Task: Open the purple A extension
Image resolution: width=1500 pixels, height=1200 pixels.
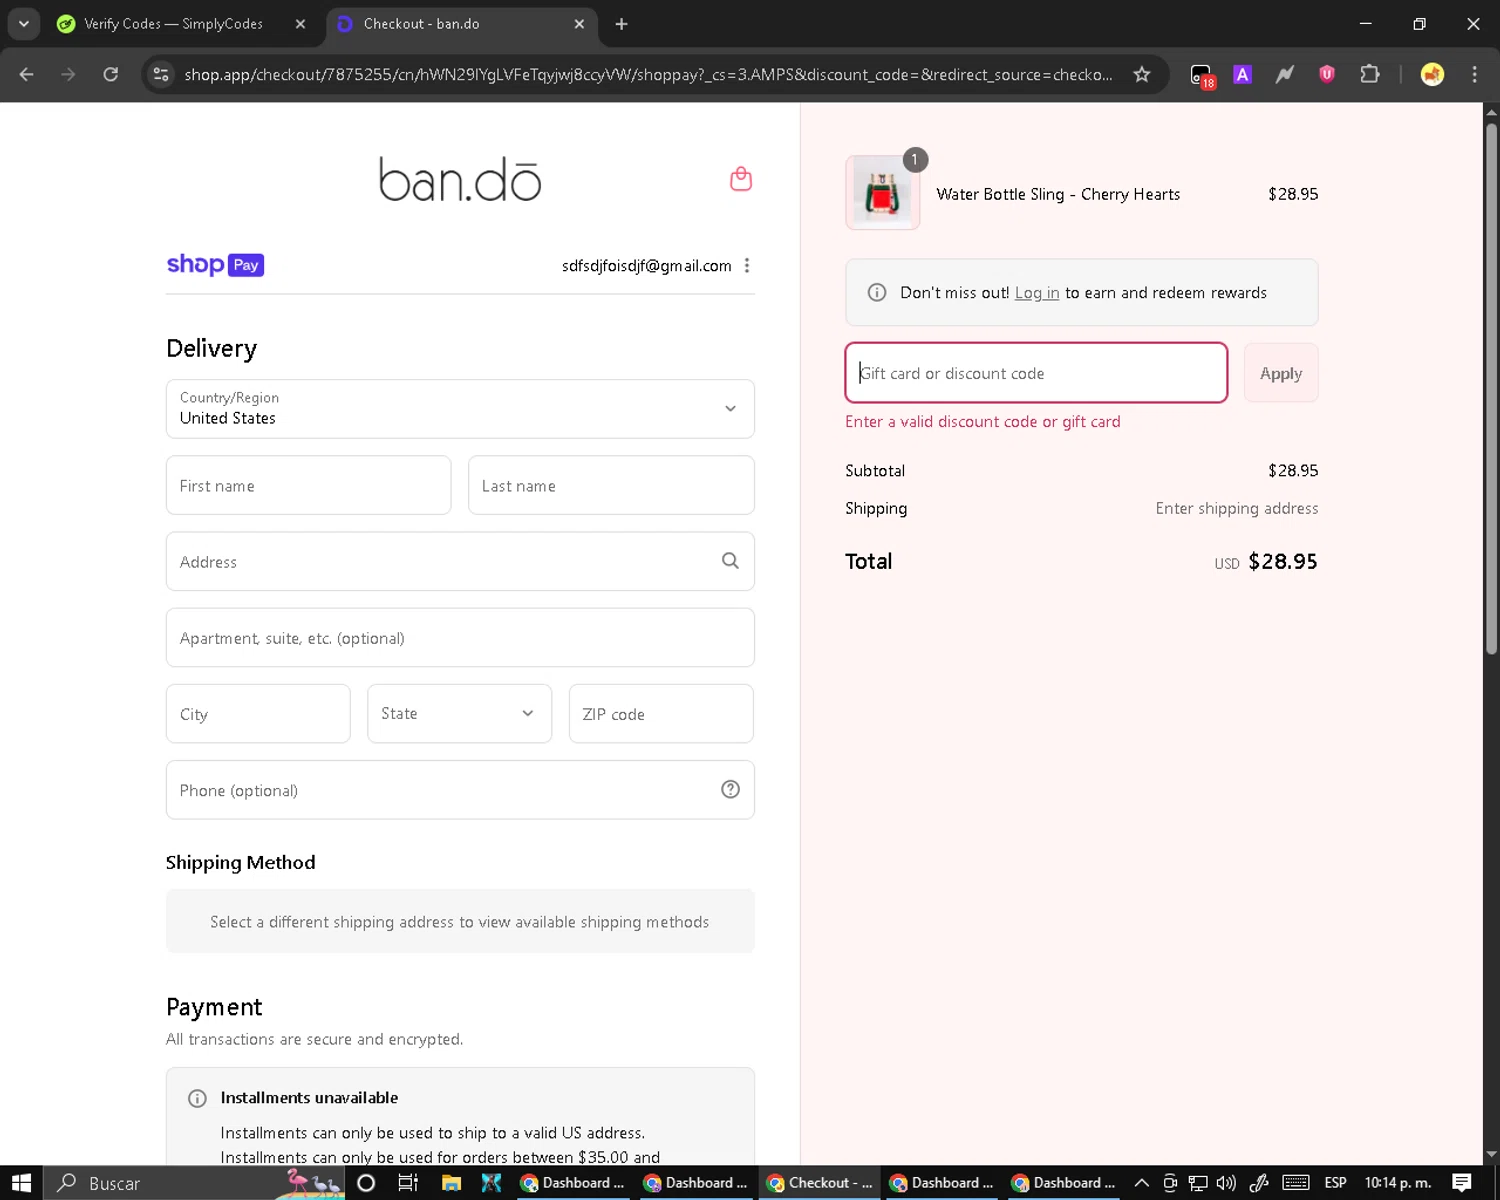Action: (x=1243, y=74)
